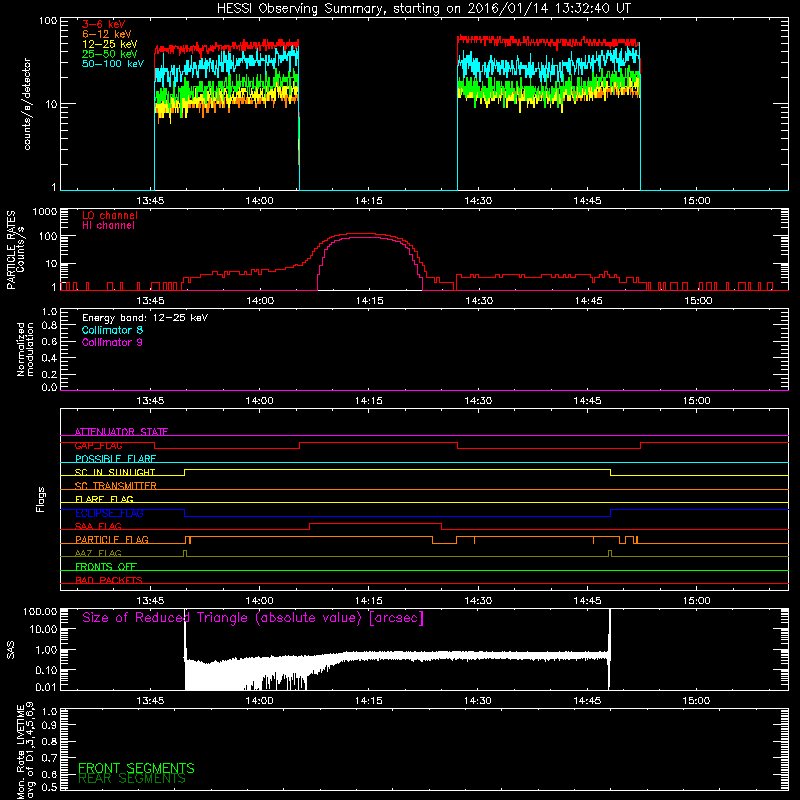Click the 'FRONT SEGMENTS' legend label

click(x=136, y=768)
